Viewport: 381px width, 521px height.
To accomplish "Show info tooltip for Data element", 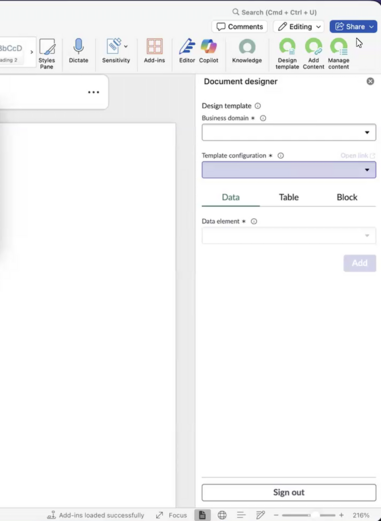I will coord(254,221).
